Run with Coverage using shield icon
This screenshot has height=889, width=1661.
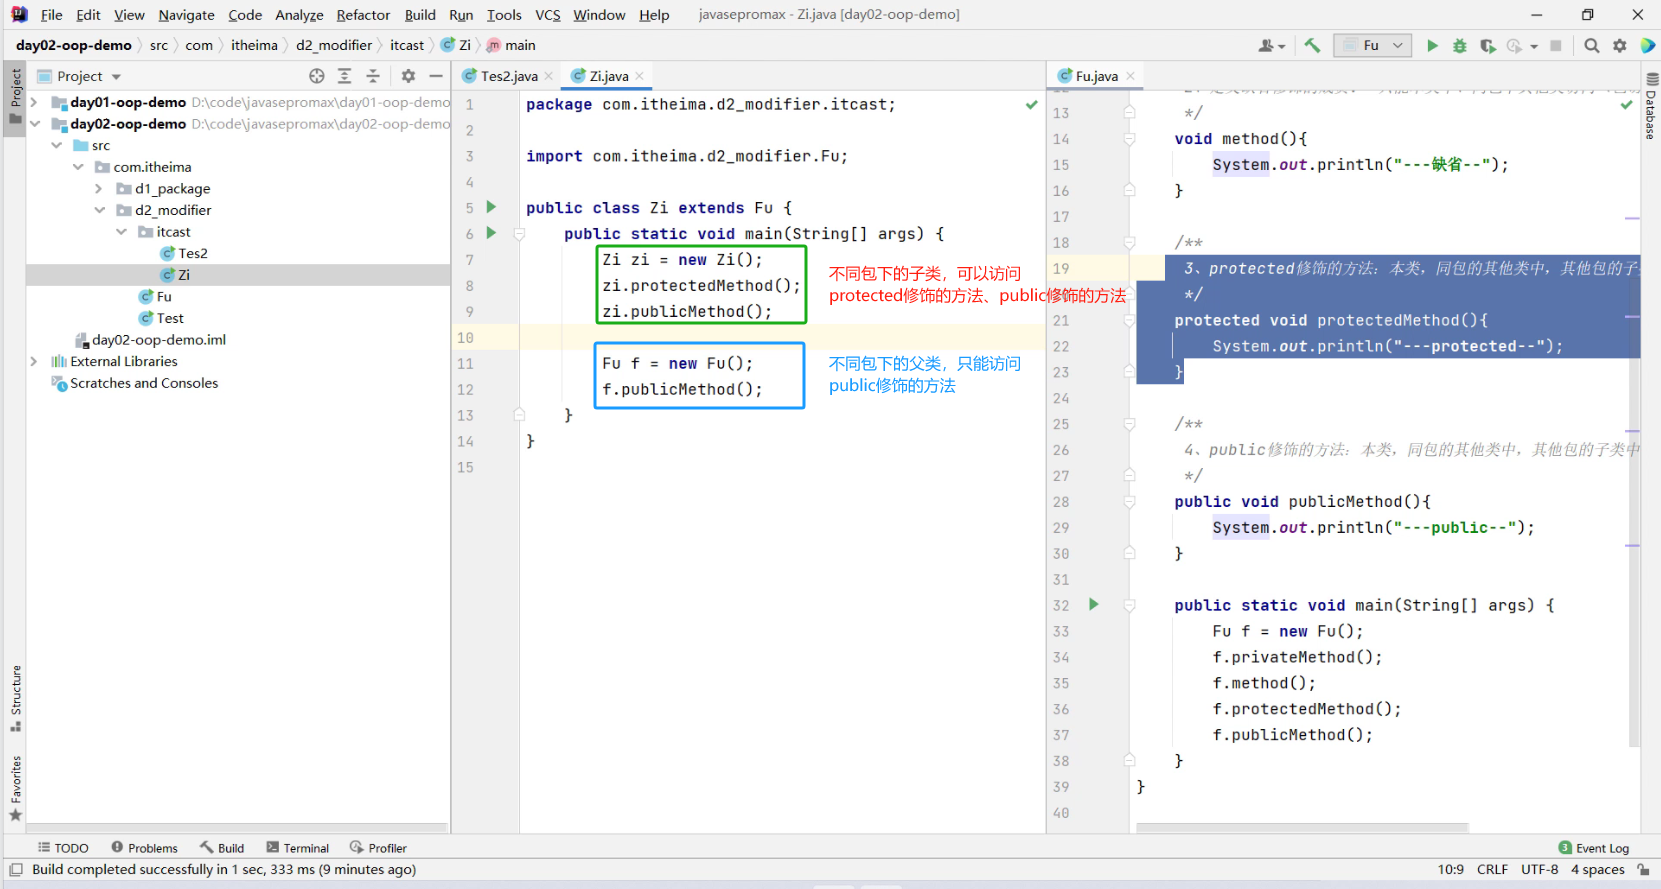[x=1488, y=46]
